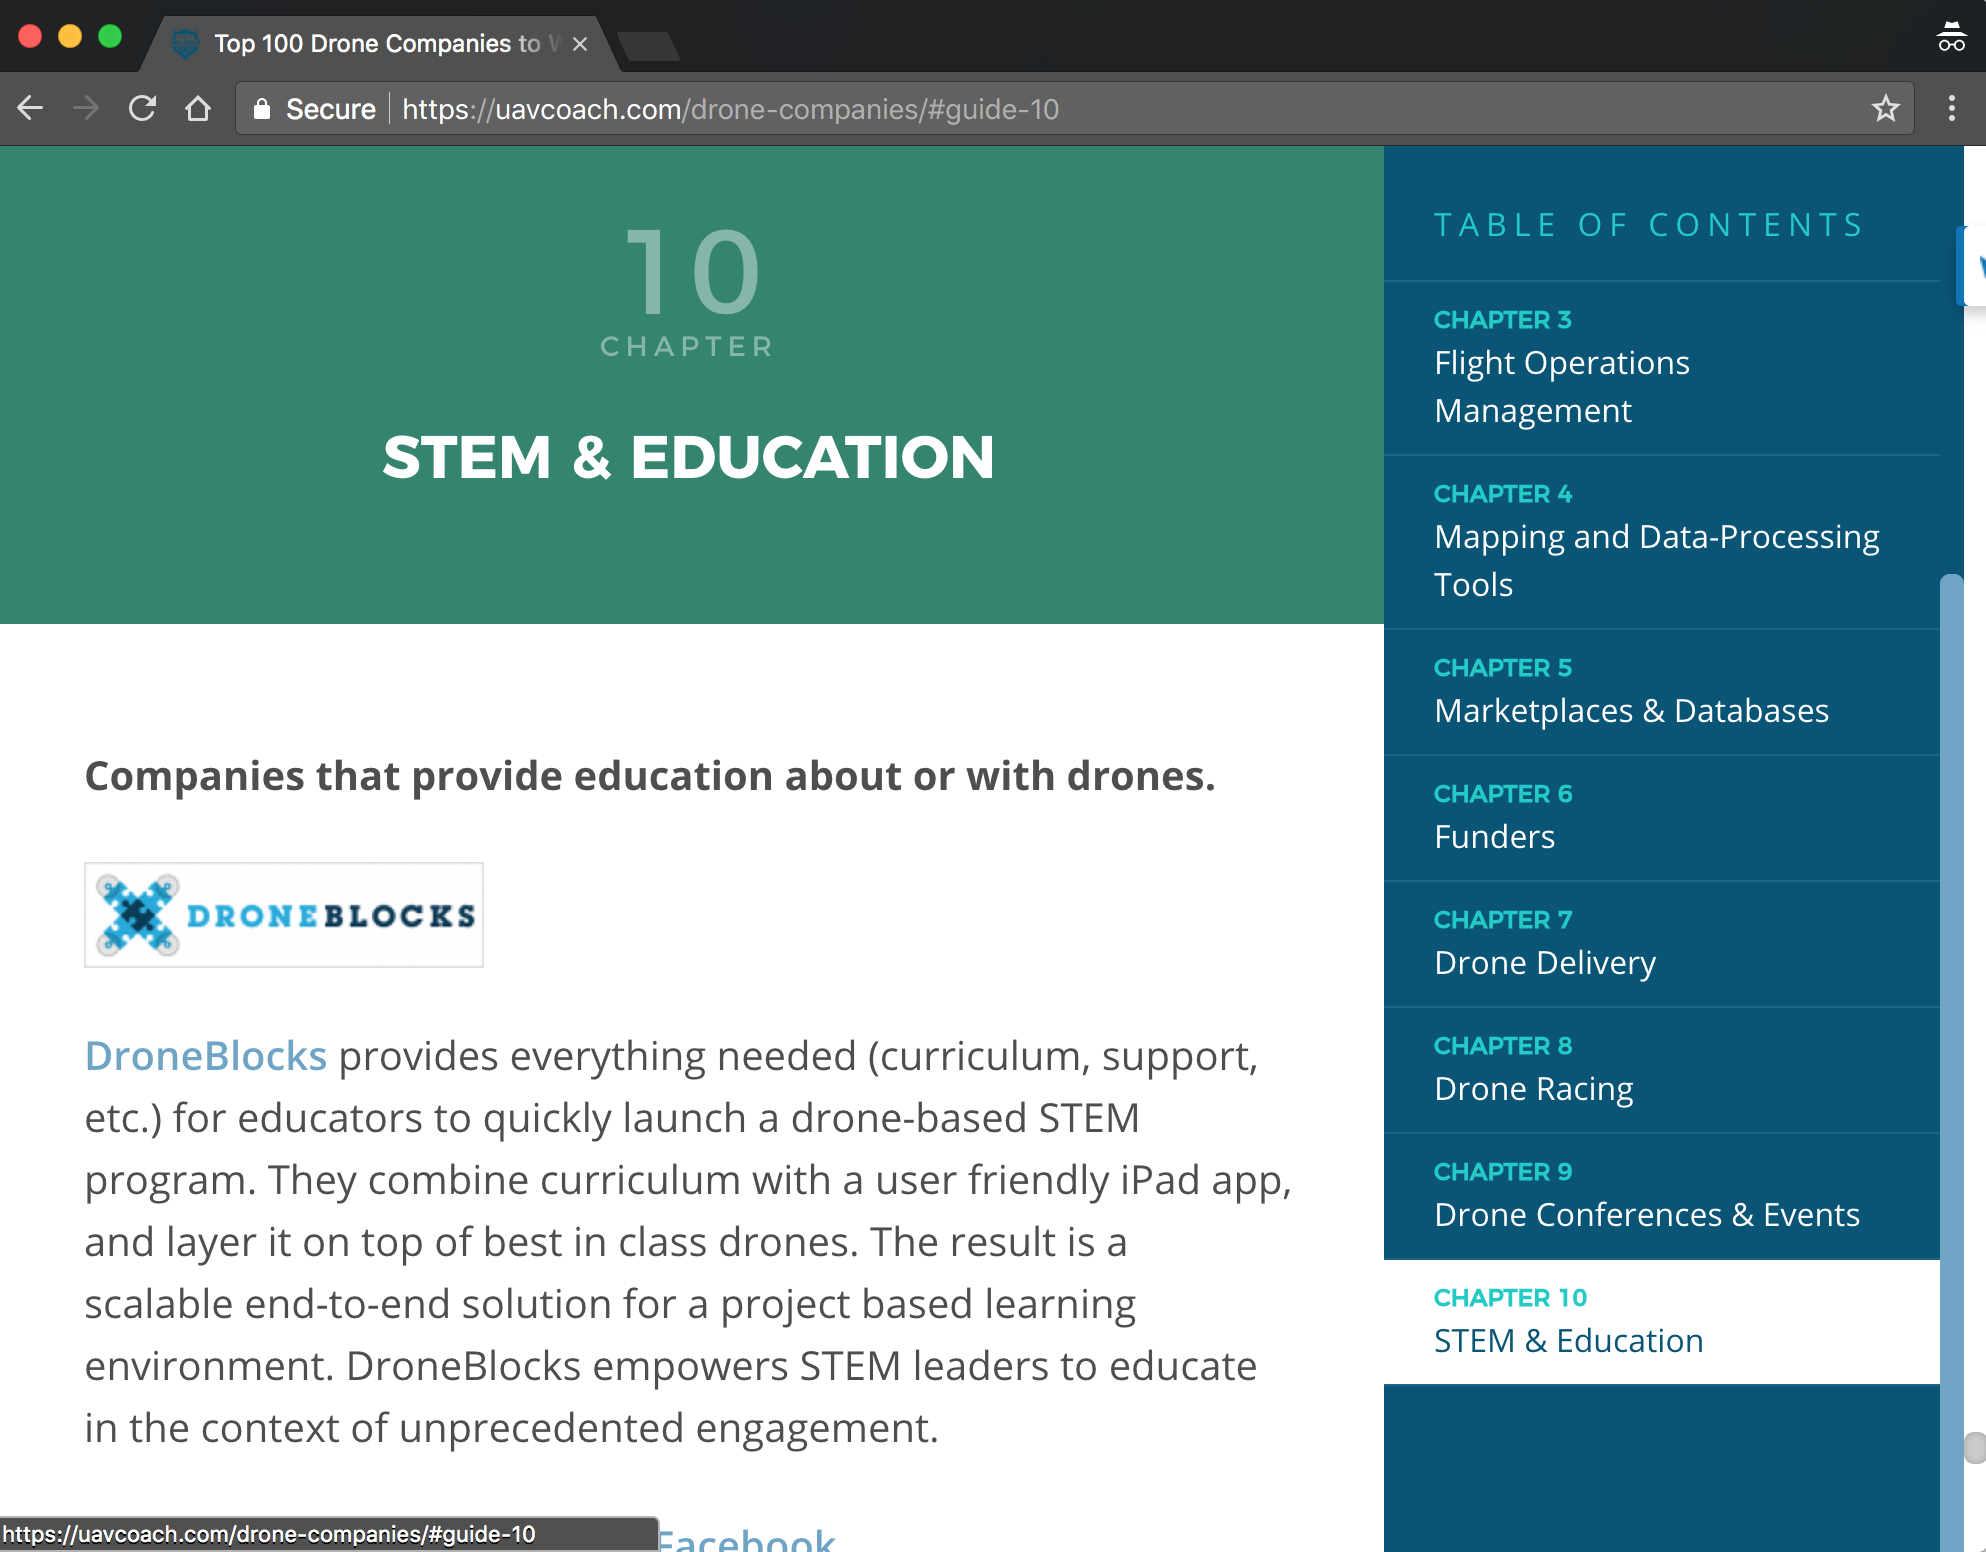Open Chapter 9 Drone Conferences & Events
Screen dimensions: 1986x1552
tap(1662, 1196)
